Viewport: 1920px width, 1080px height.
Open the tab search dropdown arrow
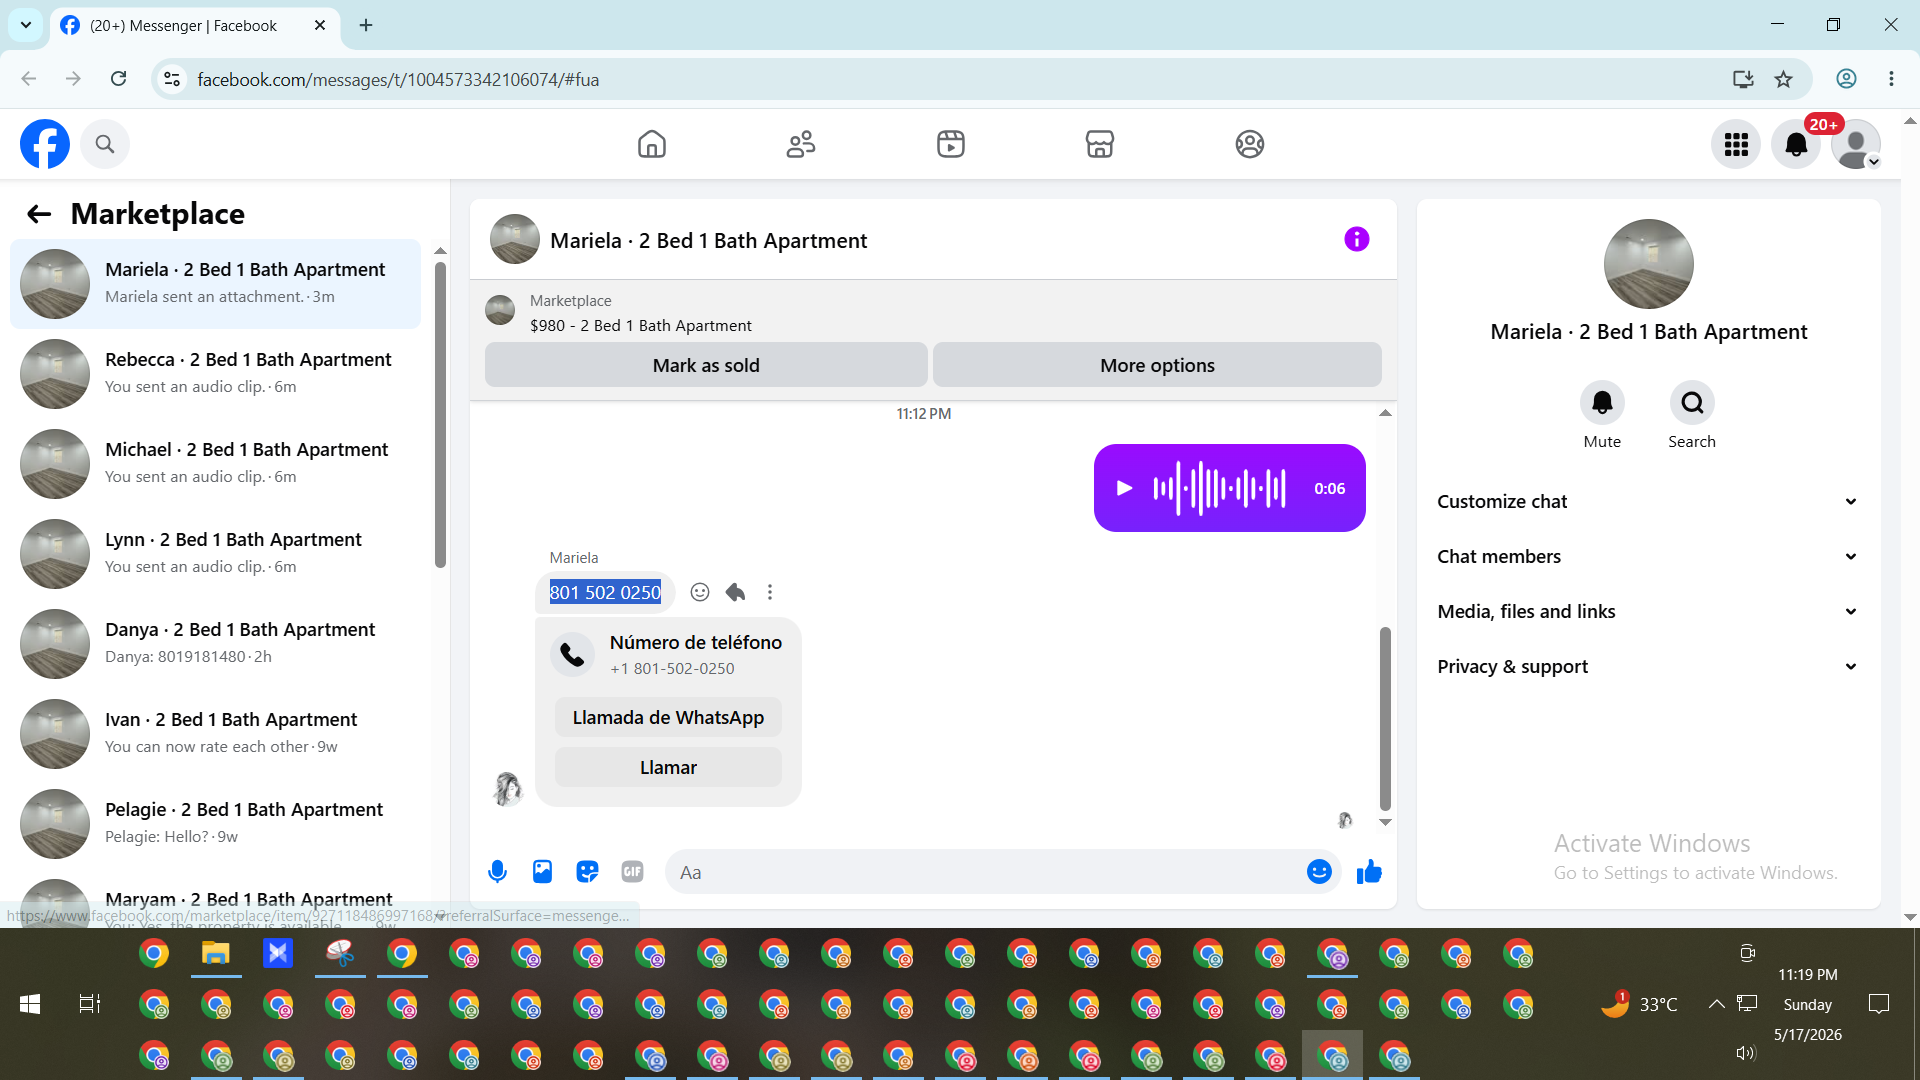[x=26, y=25]
